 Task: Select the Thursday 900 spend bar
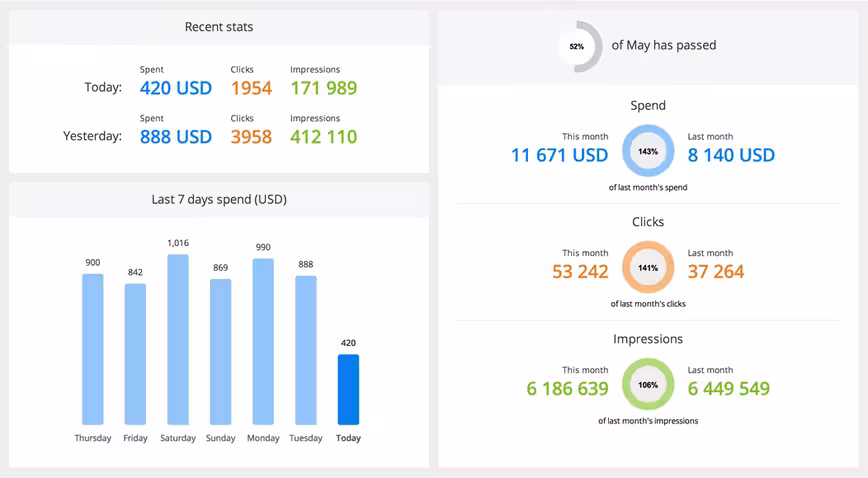click(92, 349)
